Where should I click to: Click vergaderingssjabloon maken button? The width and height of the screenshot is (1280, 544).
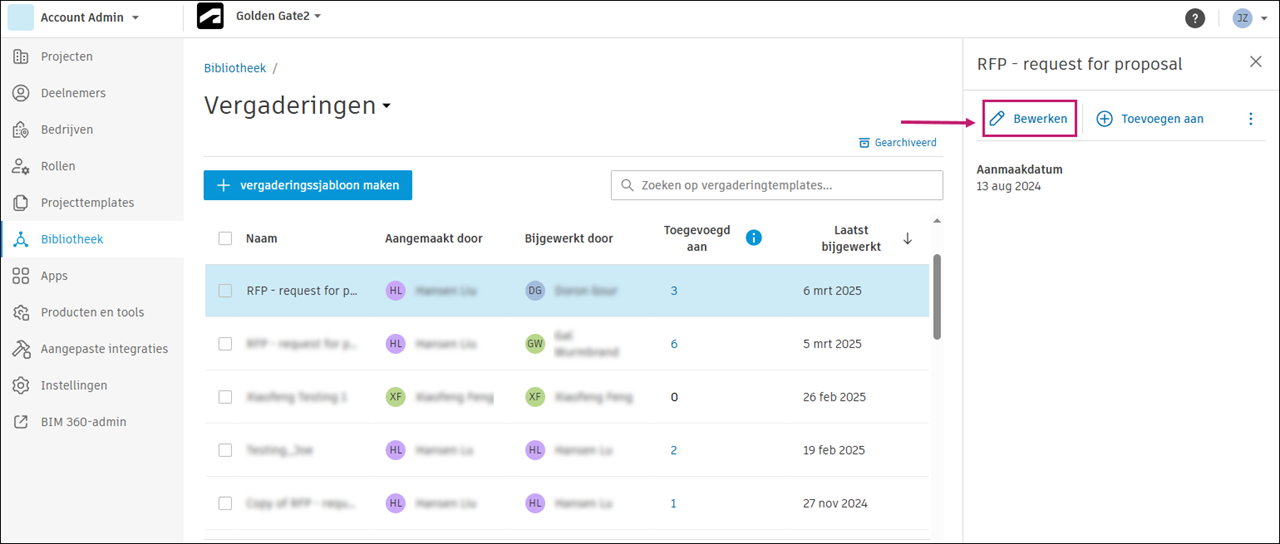(308, 185)
